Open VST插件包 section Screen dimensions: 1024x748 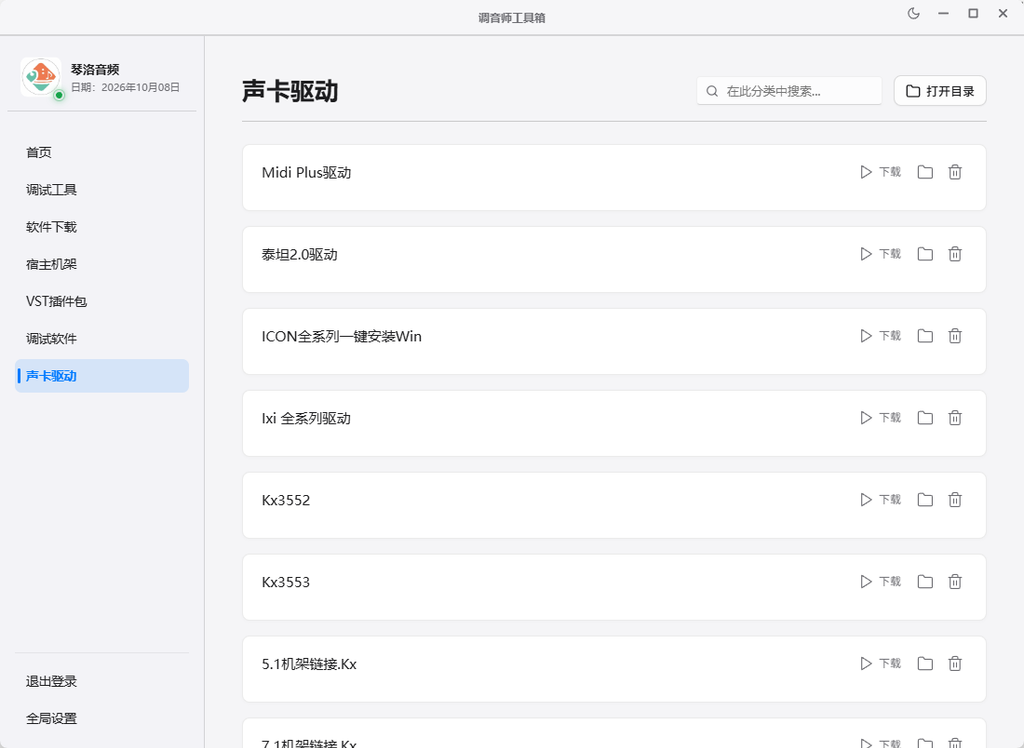coord(102,301)
